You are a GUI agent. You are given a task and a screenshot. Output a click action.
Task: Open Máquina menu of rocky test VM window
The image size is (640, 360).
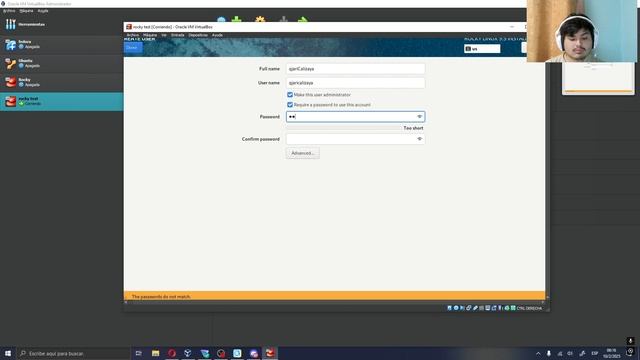150,35
